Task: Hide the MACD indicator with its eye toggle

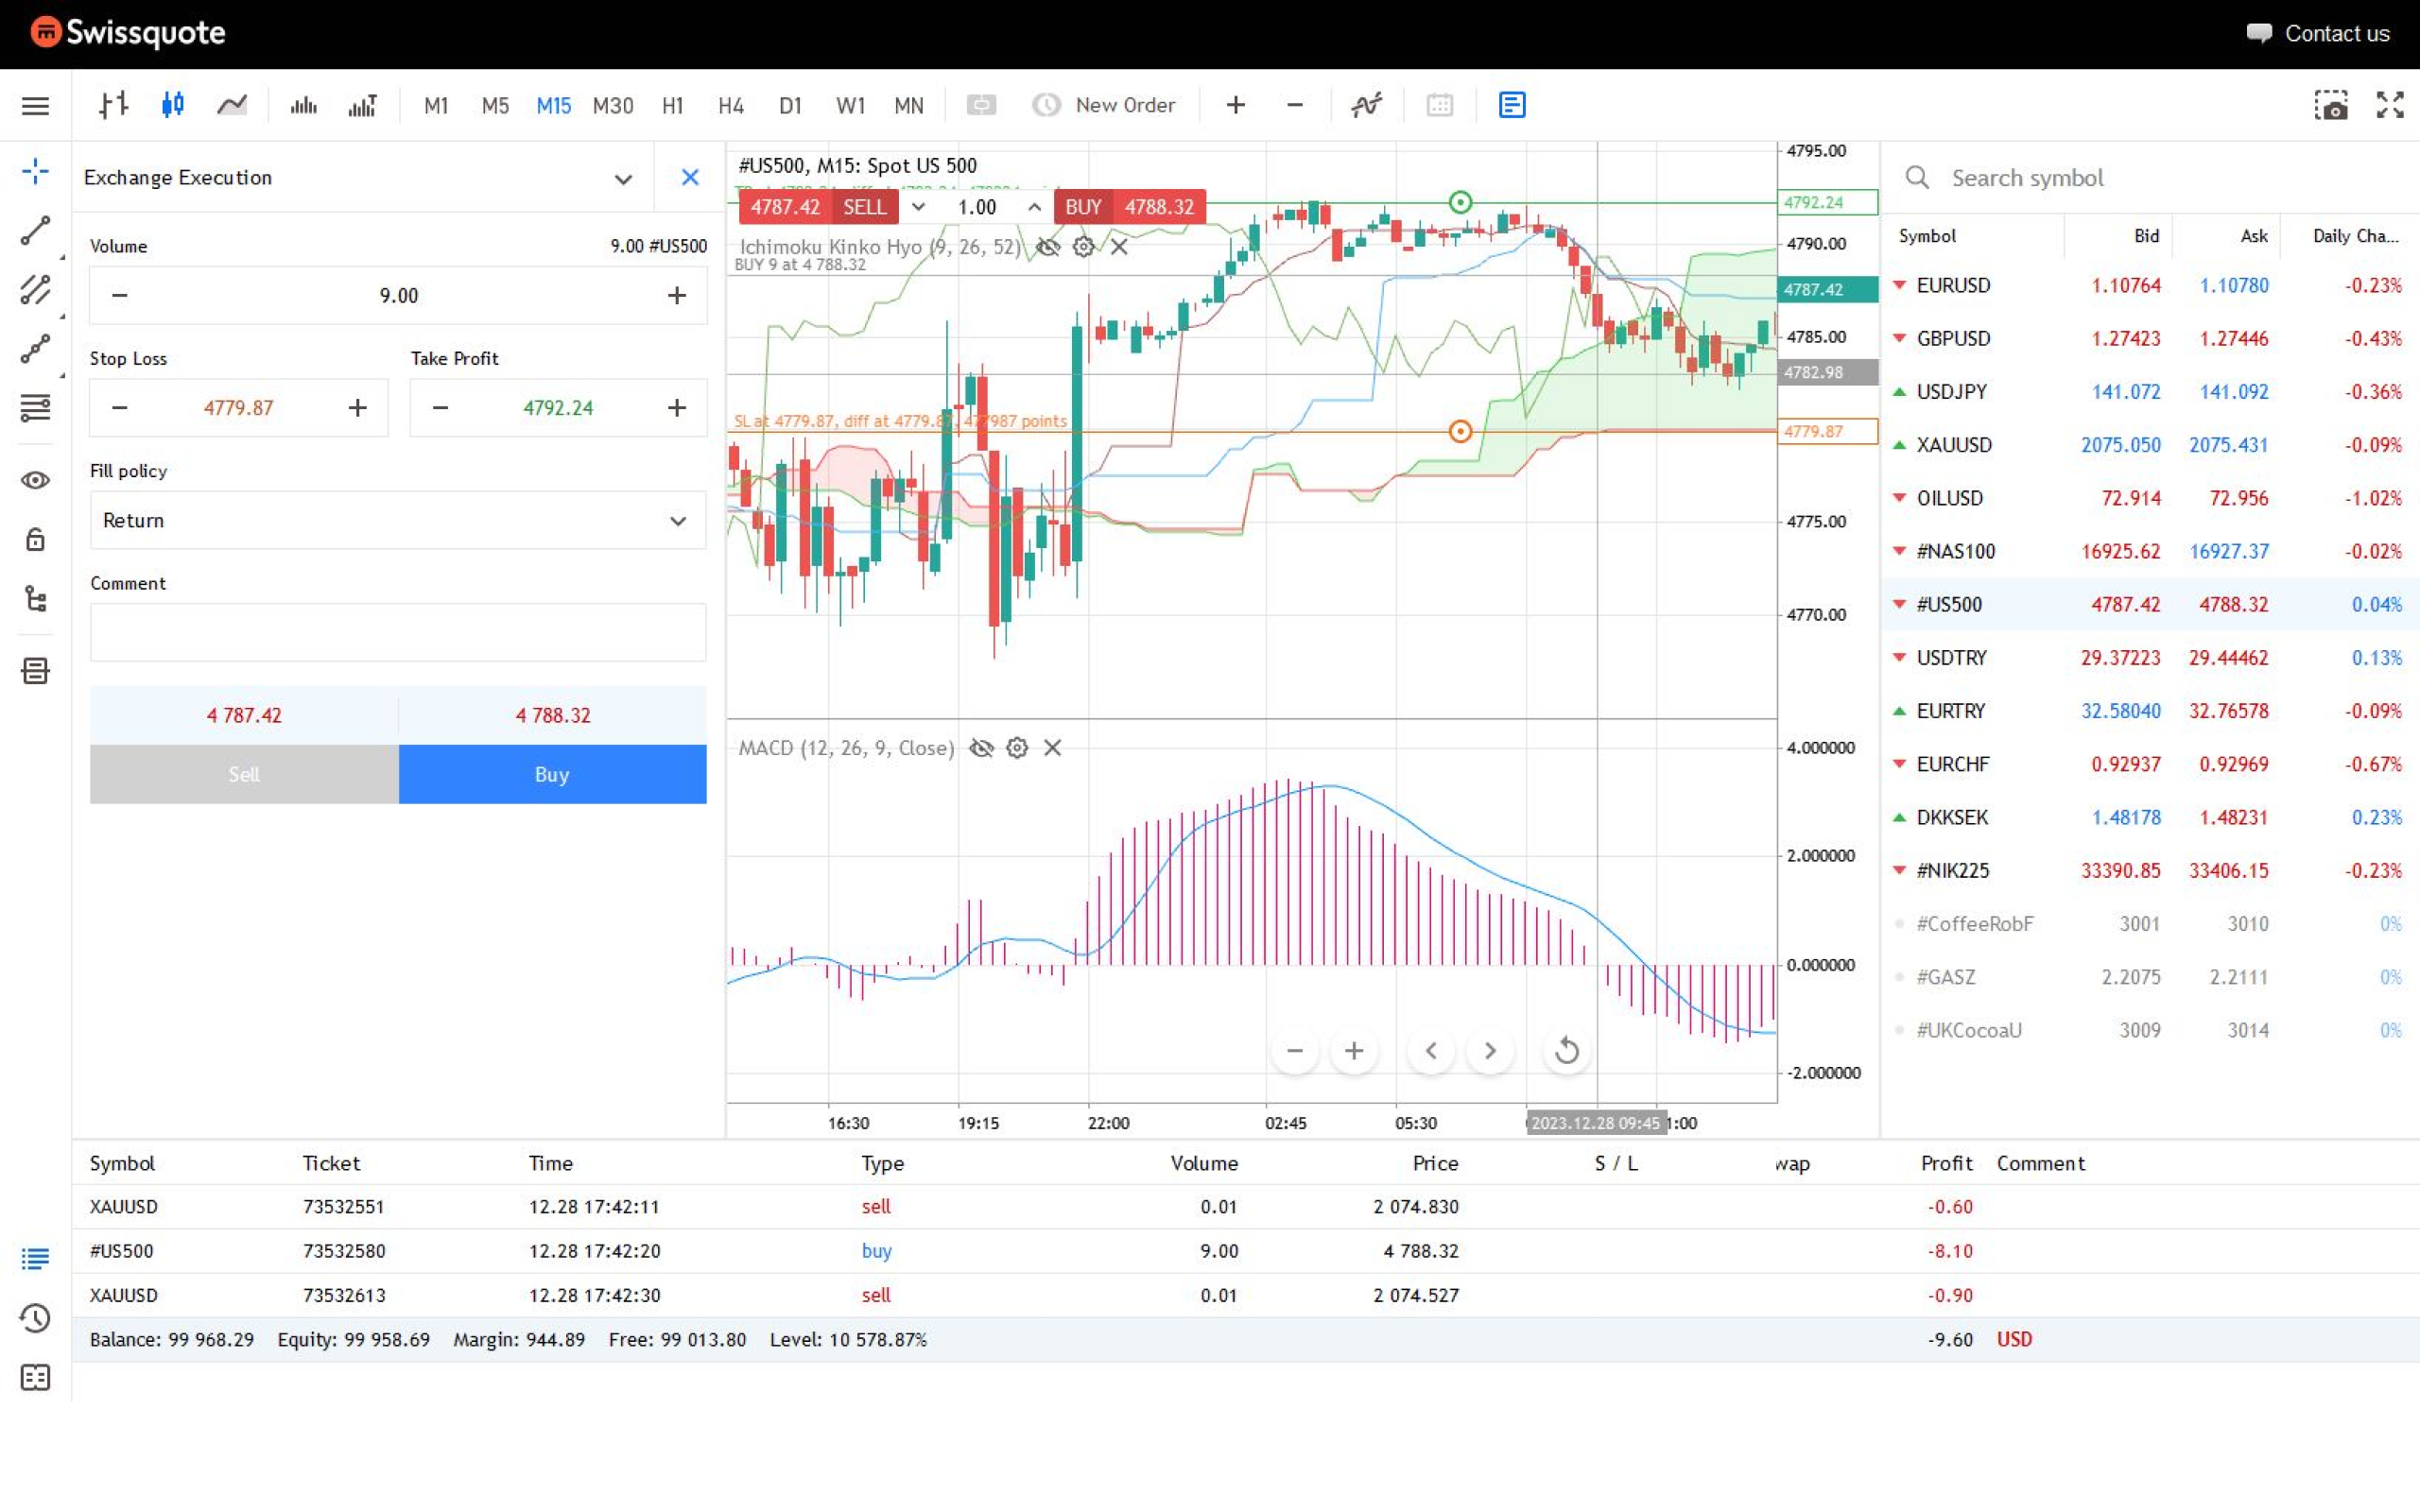Action: pyautogui.click(x=982, y=748)
